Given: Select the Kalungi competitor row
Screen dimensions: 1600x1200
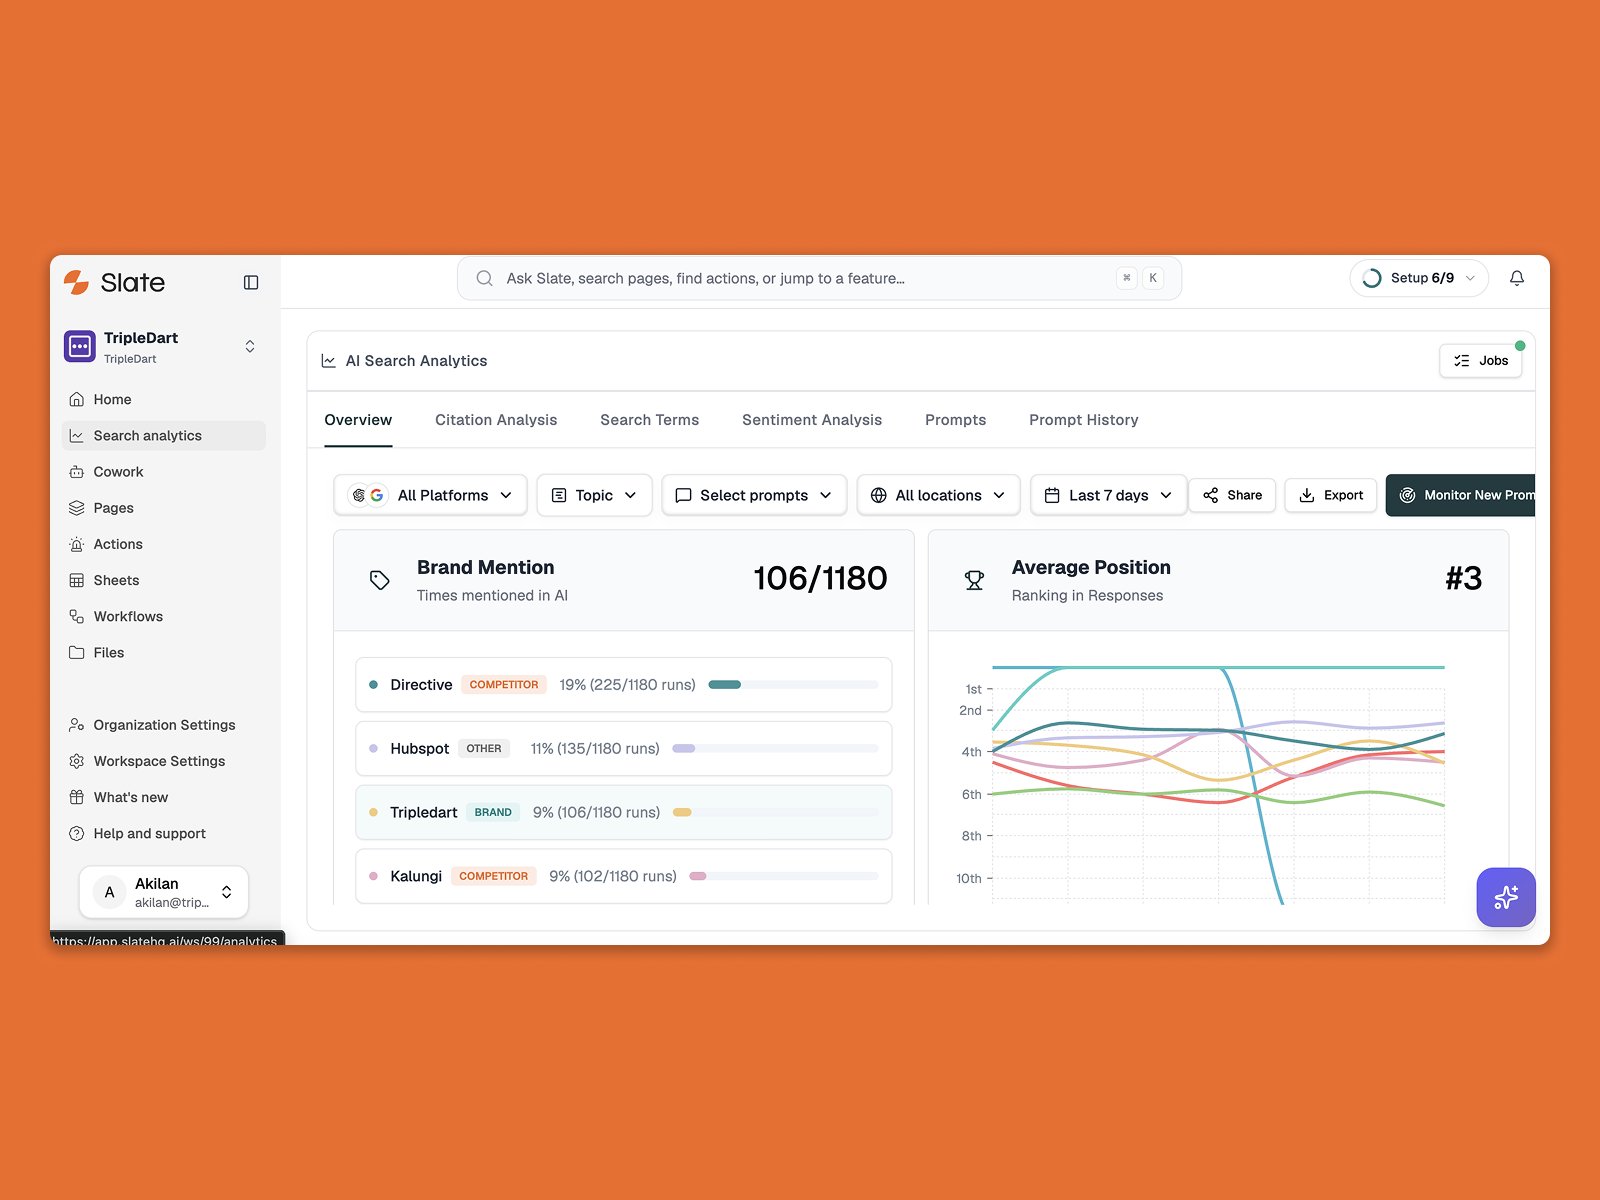Looking at the screenshot, I should (624, 876).
